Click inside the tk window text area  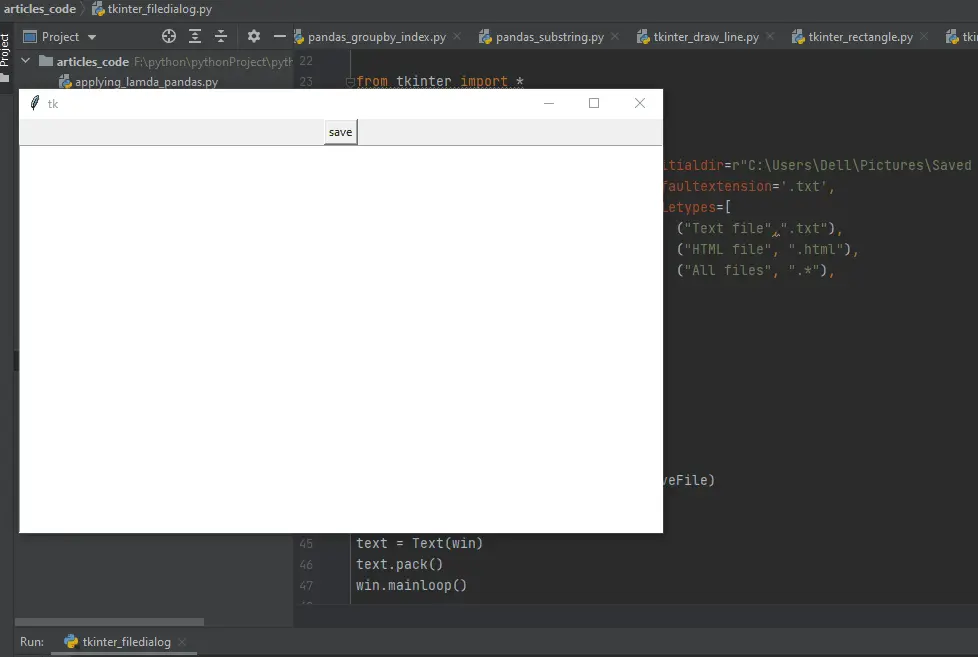[341, 339]
